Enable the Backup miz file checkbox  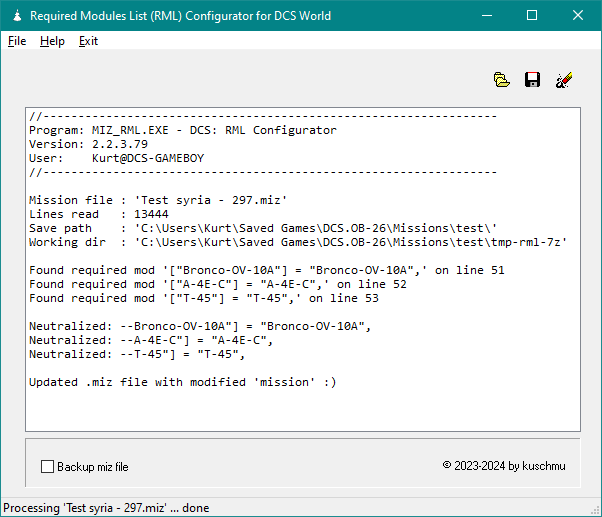click(47, 466)
